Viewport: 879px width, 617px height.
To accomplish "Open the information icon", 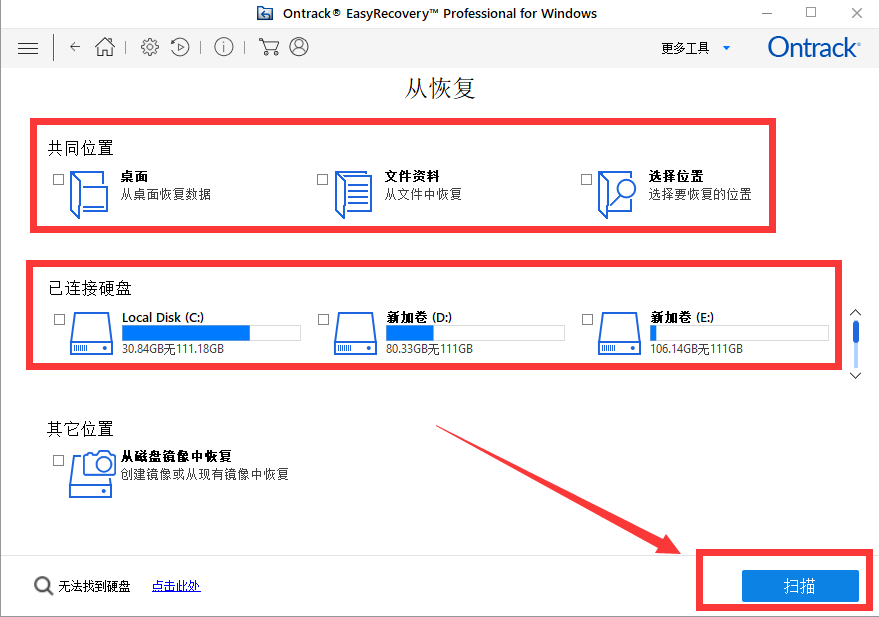I will point(224,47).
